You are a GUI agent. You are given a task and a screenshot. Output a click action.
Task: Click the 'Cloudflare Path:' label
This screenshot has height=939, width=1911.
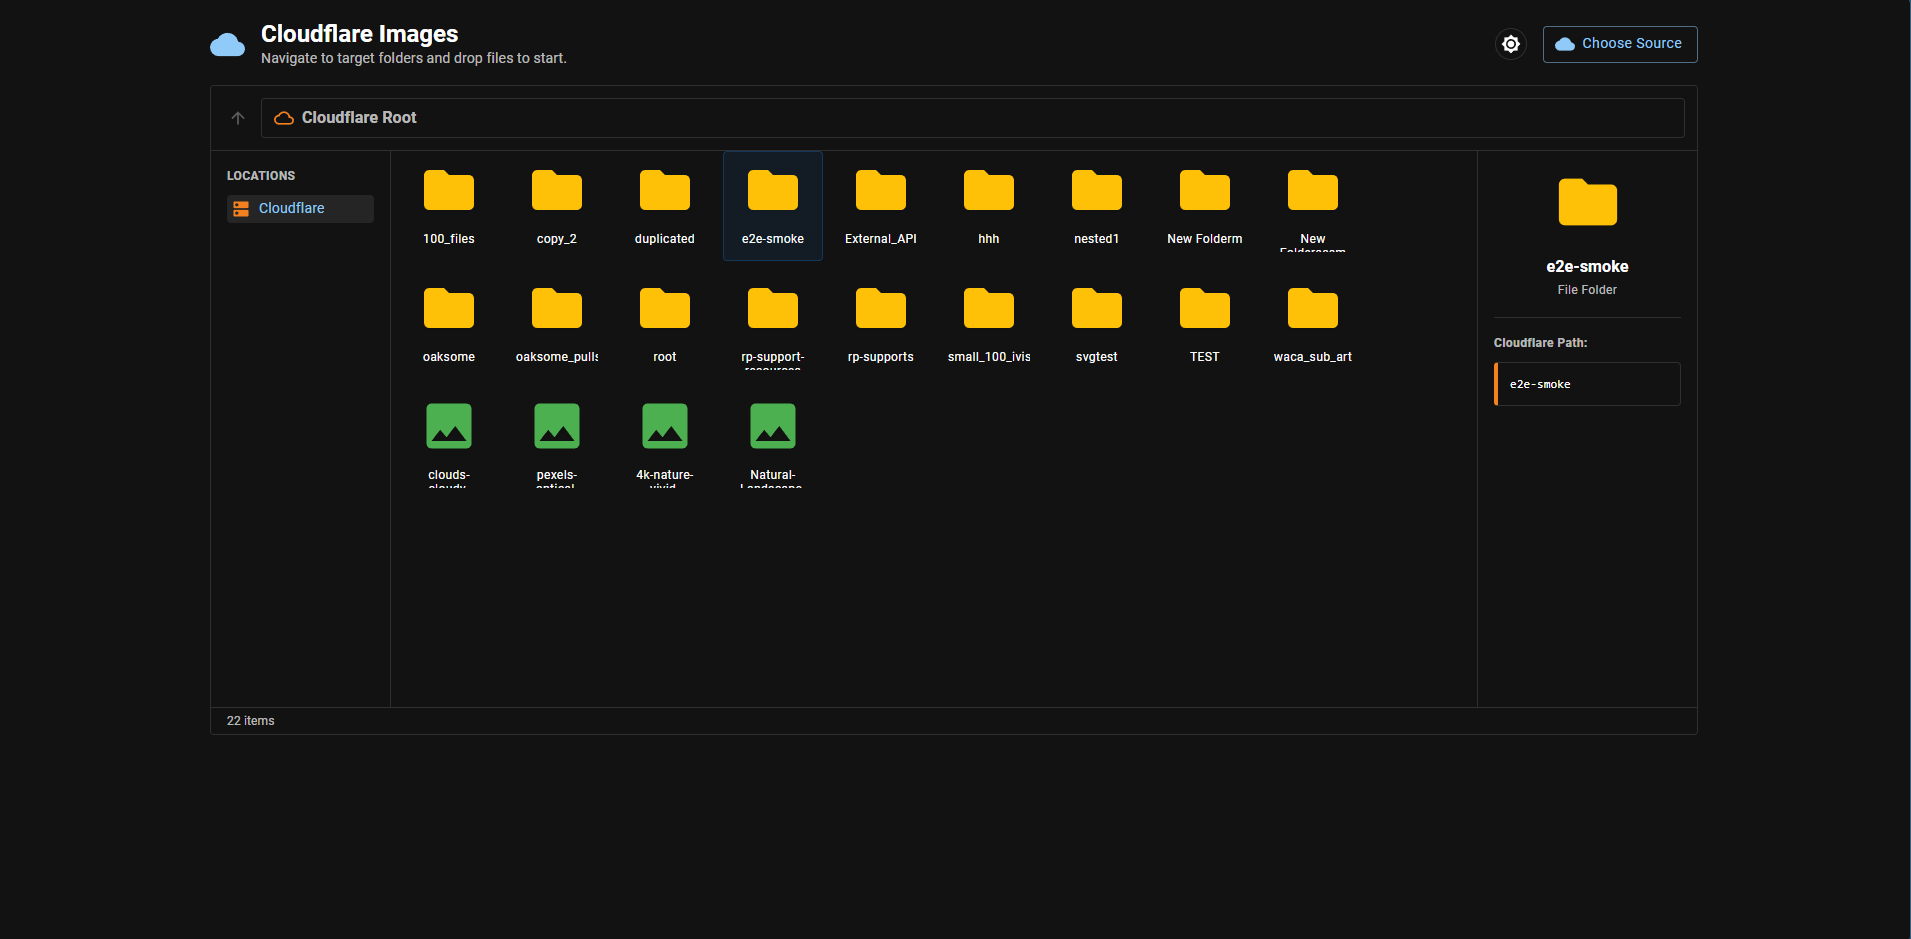pos(1540,343)
